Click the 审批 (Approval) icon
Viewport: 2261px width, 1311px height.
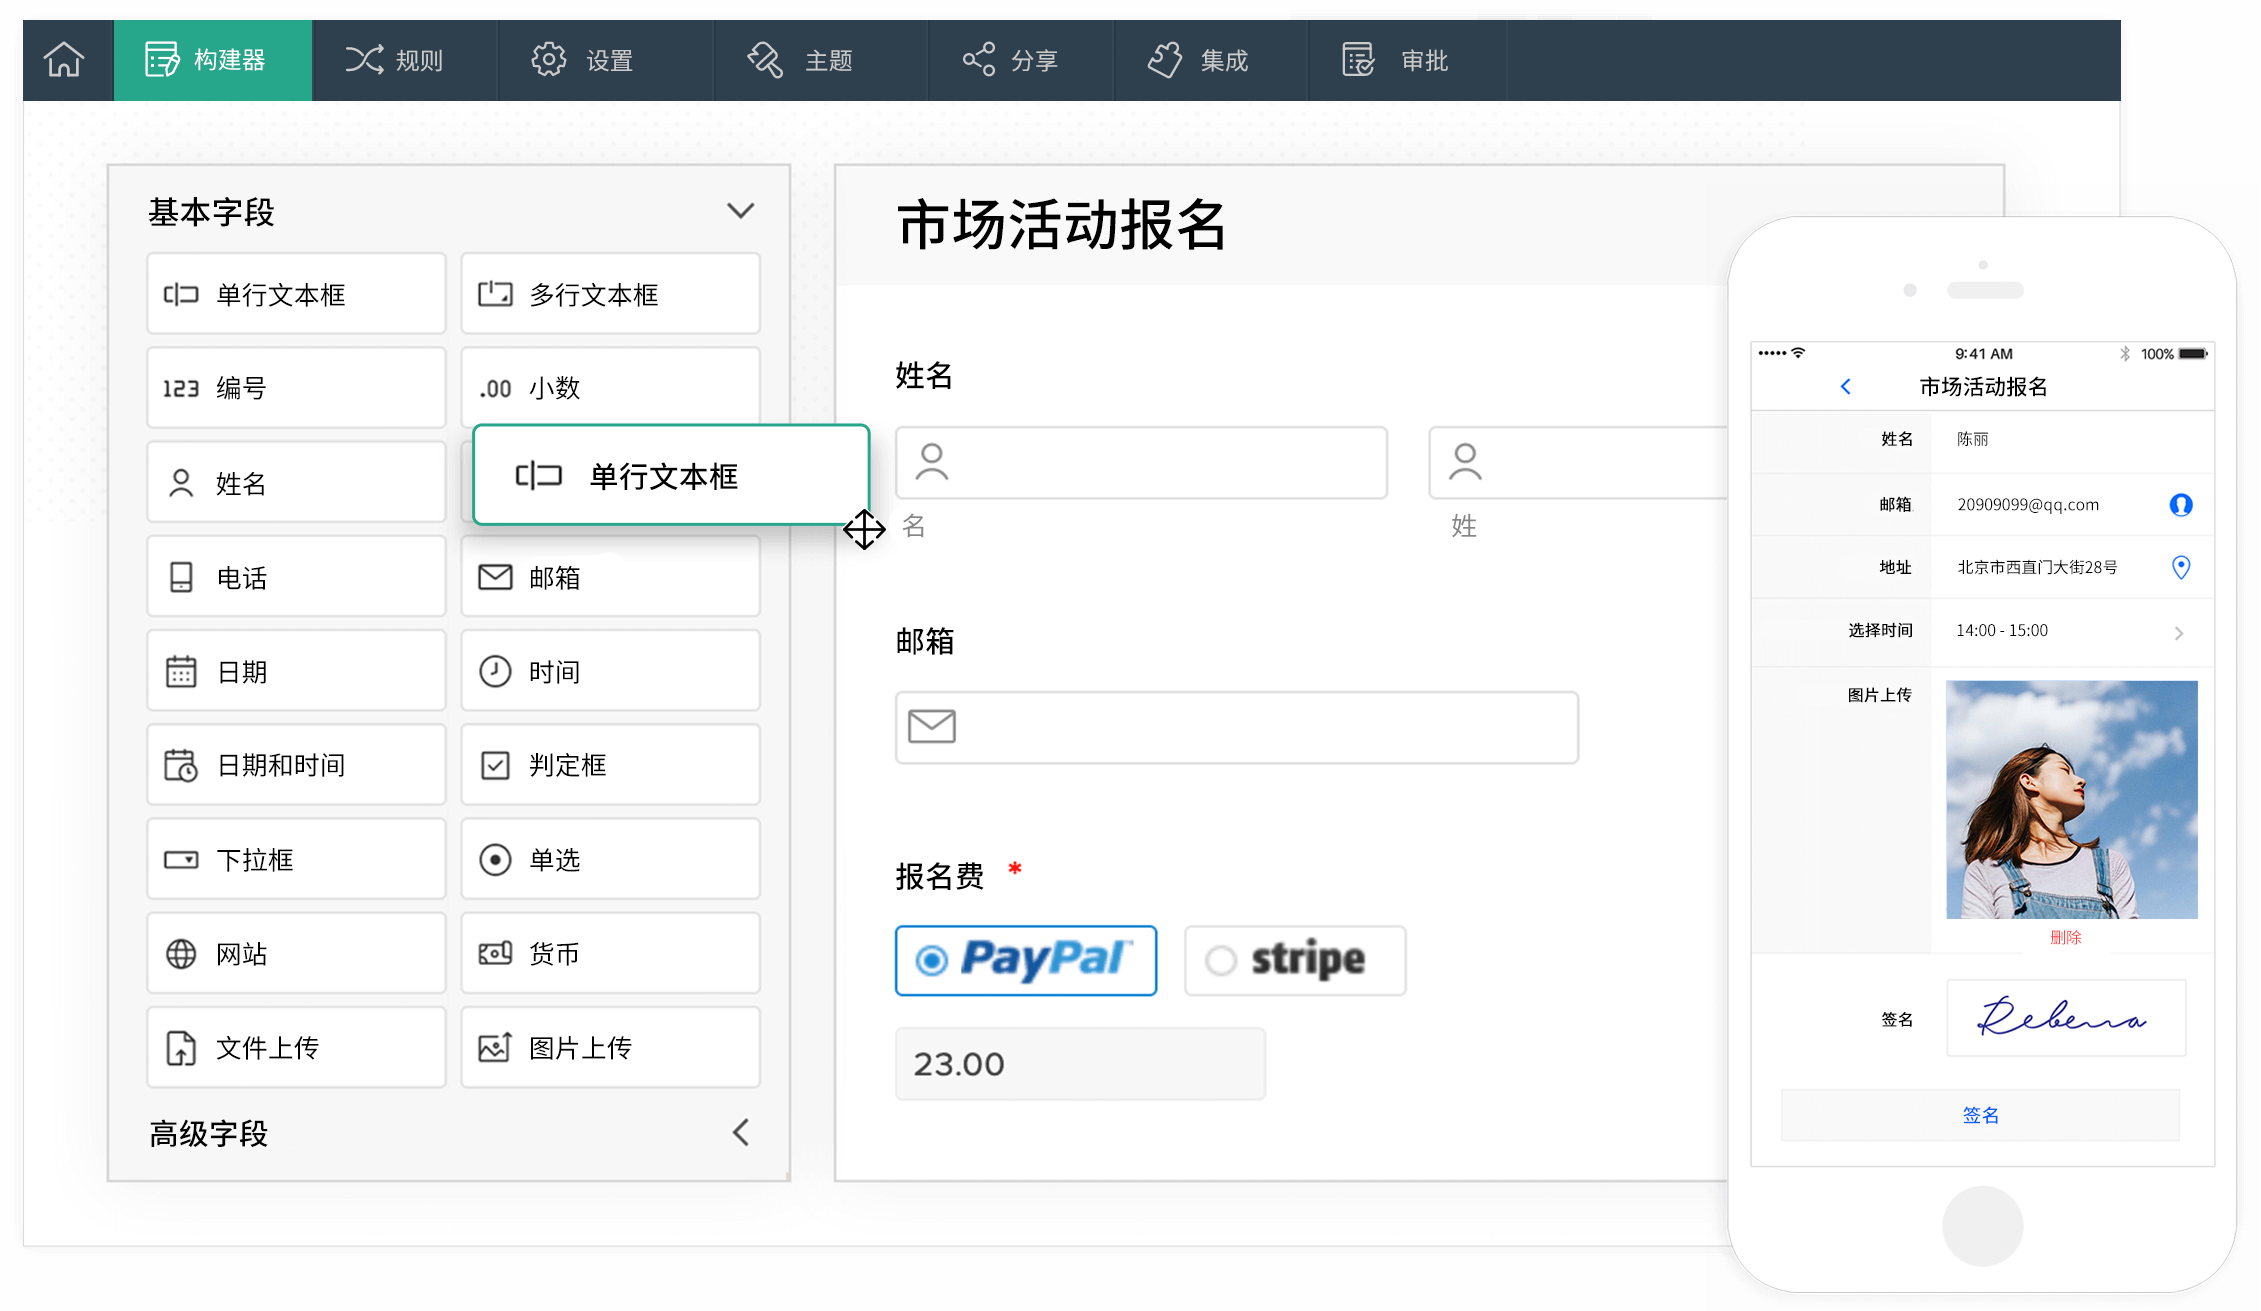coord(1356,59)
